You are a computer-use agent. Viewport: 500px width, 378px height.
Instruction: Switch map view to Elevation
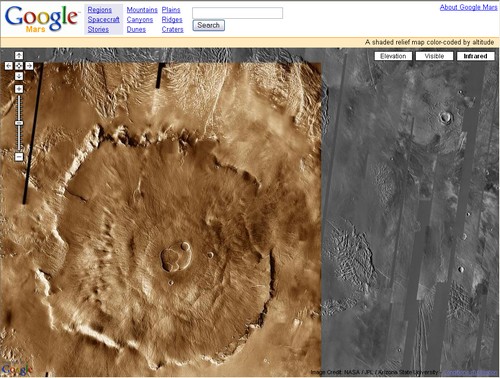coord(393,56)
